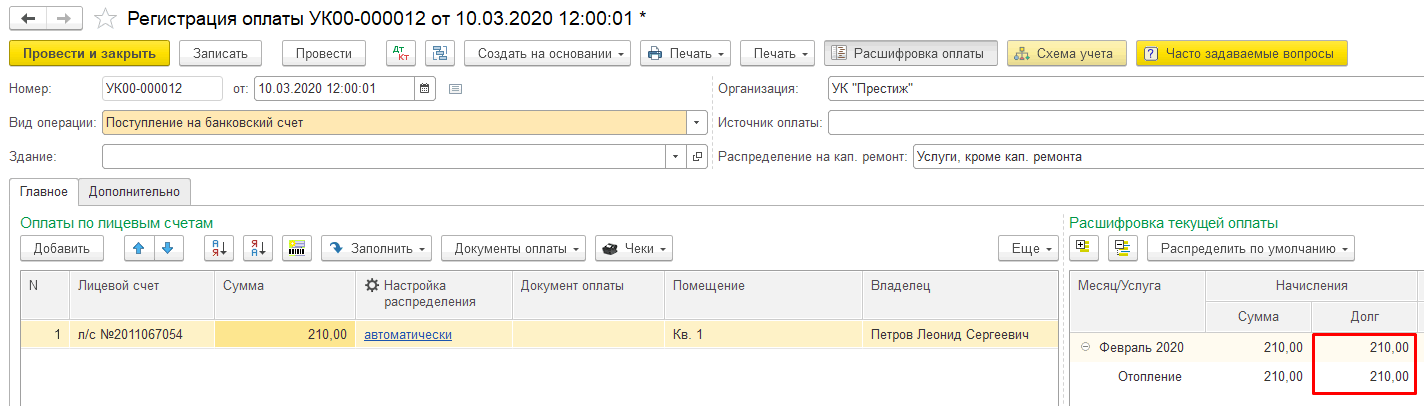Collapse the Февраль 2020 tree row

point(1085,348)
